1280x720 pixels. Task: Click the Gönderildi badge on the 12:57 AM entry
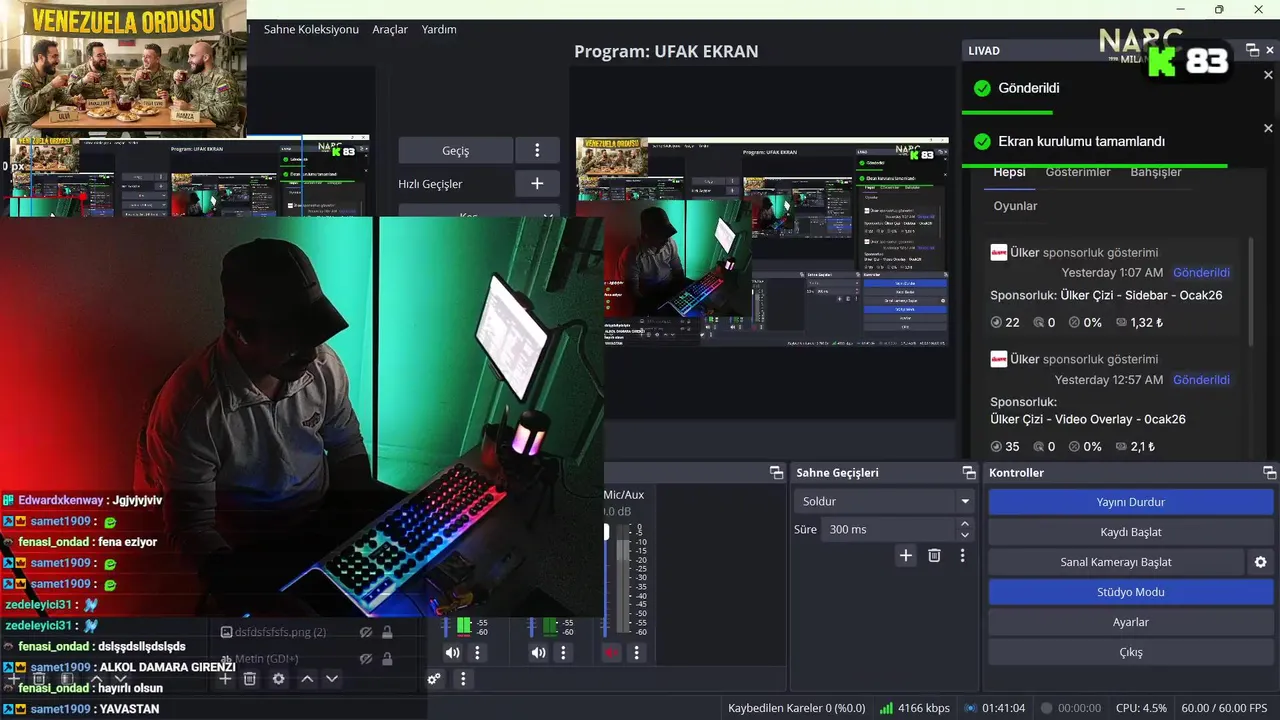pyautogui.click(x=1201, y=380)
